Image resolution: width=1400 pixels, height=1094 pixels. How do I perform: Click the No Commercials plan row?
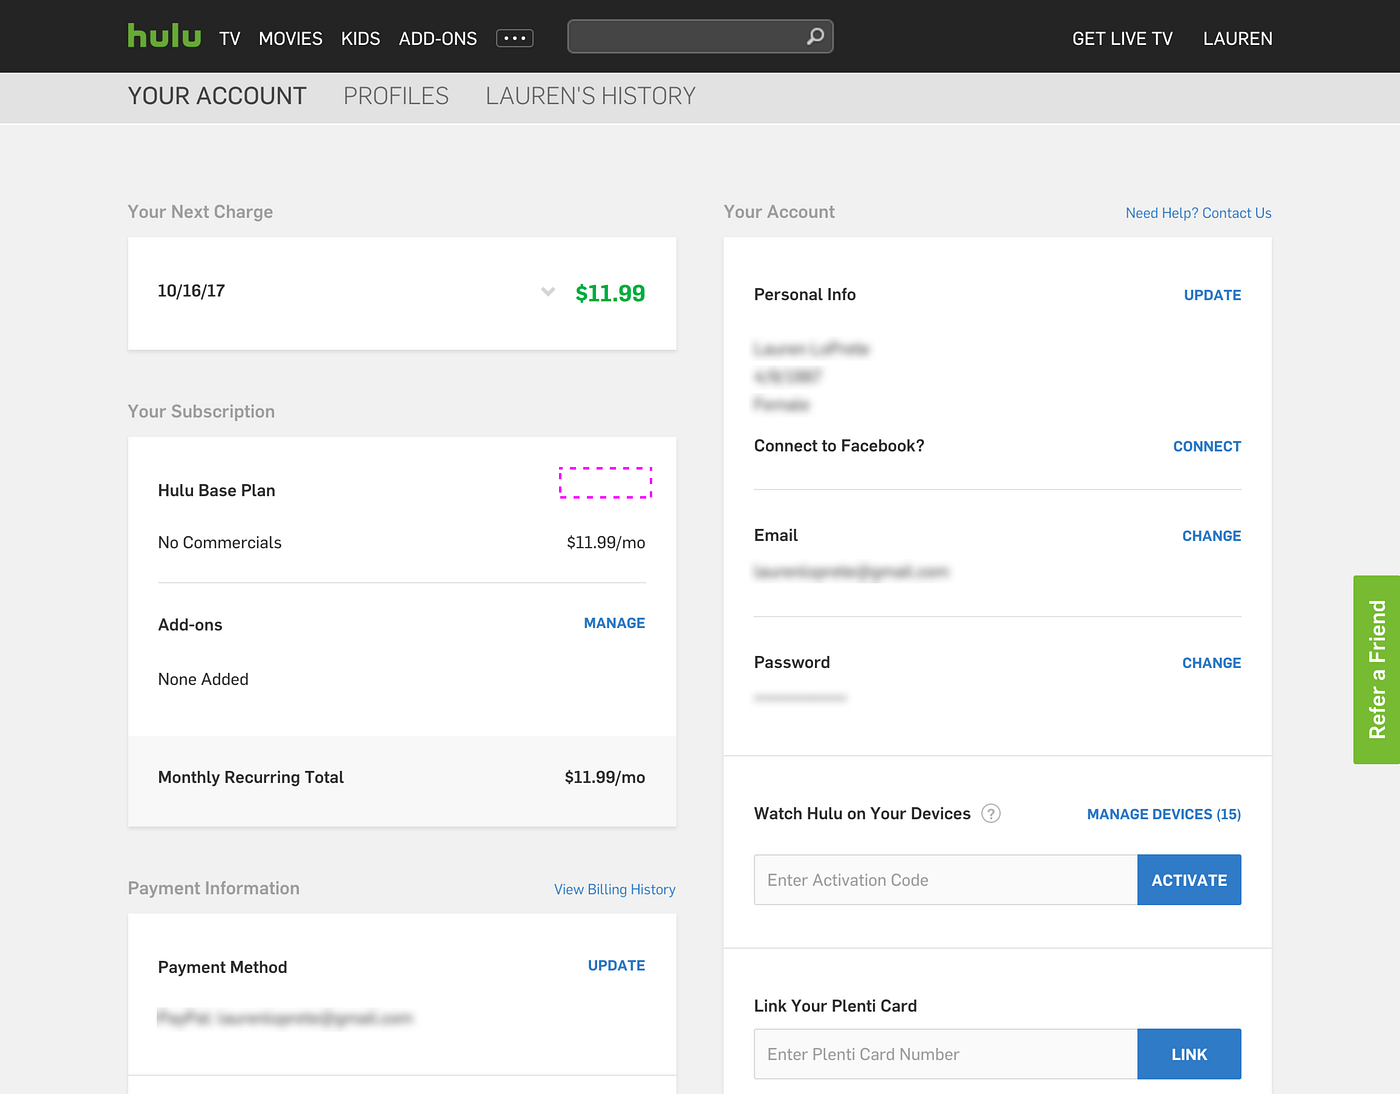pos(402,543)
